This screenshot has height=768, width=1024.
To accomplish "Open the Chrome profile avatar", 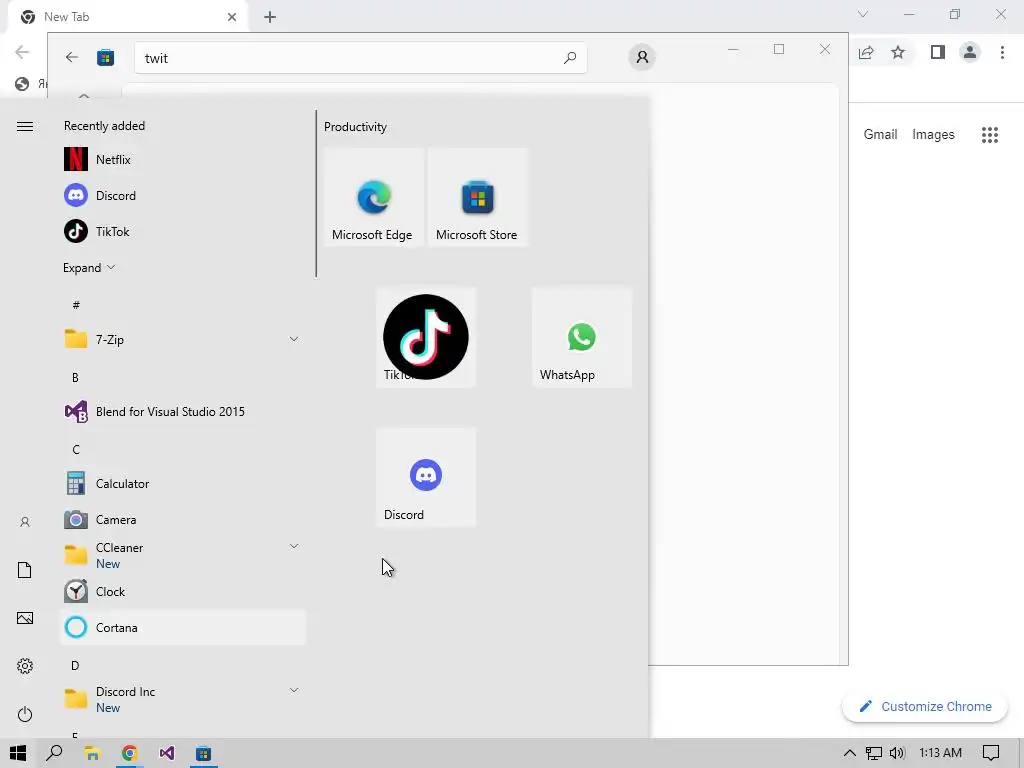I will tap(970, 52).
